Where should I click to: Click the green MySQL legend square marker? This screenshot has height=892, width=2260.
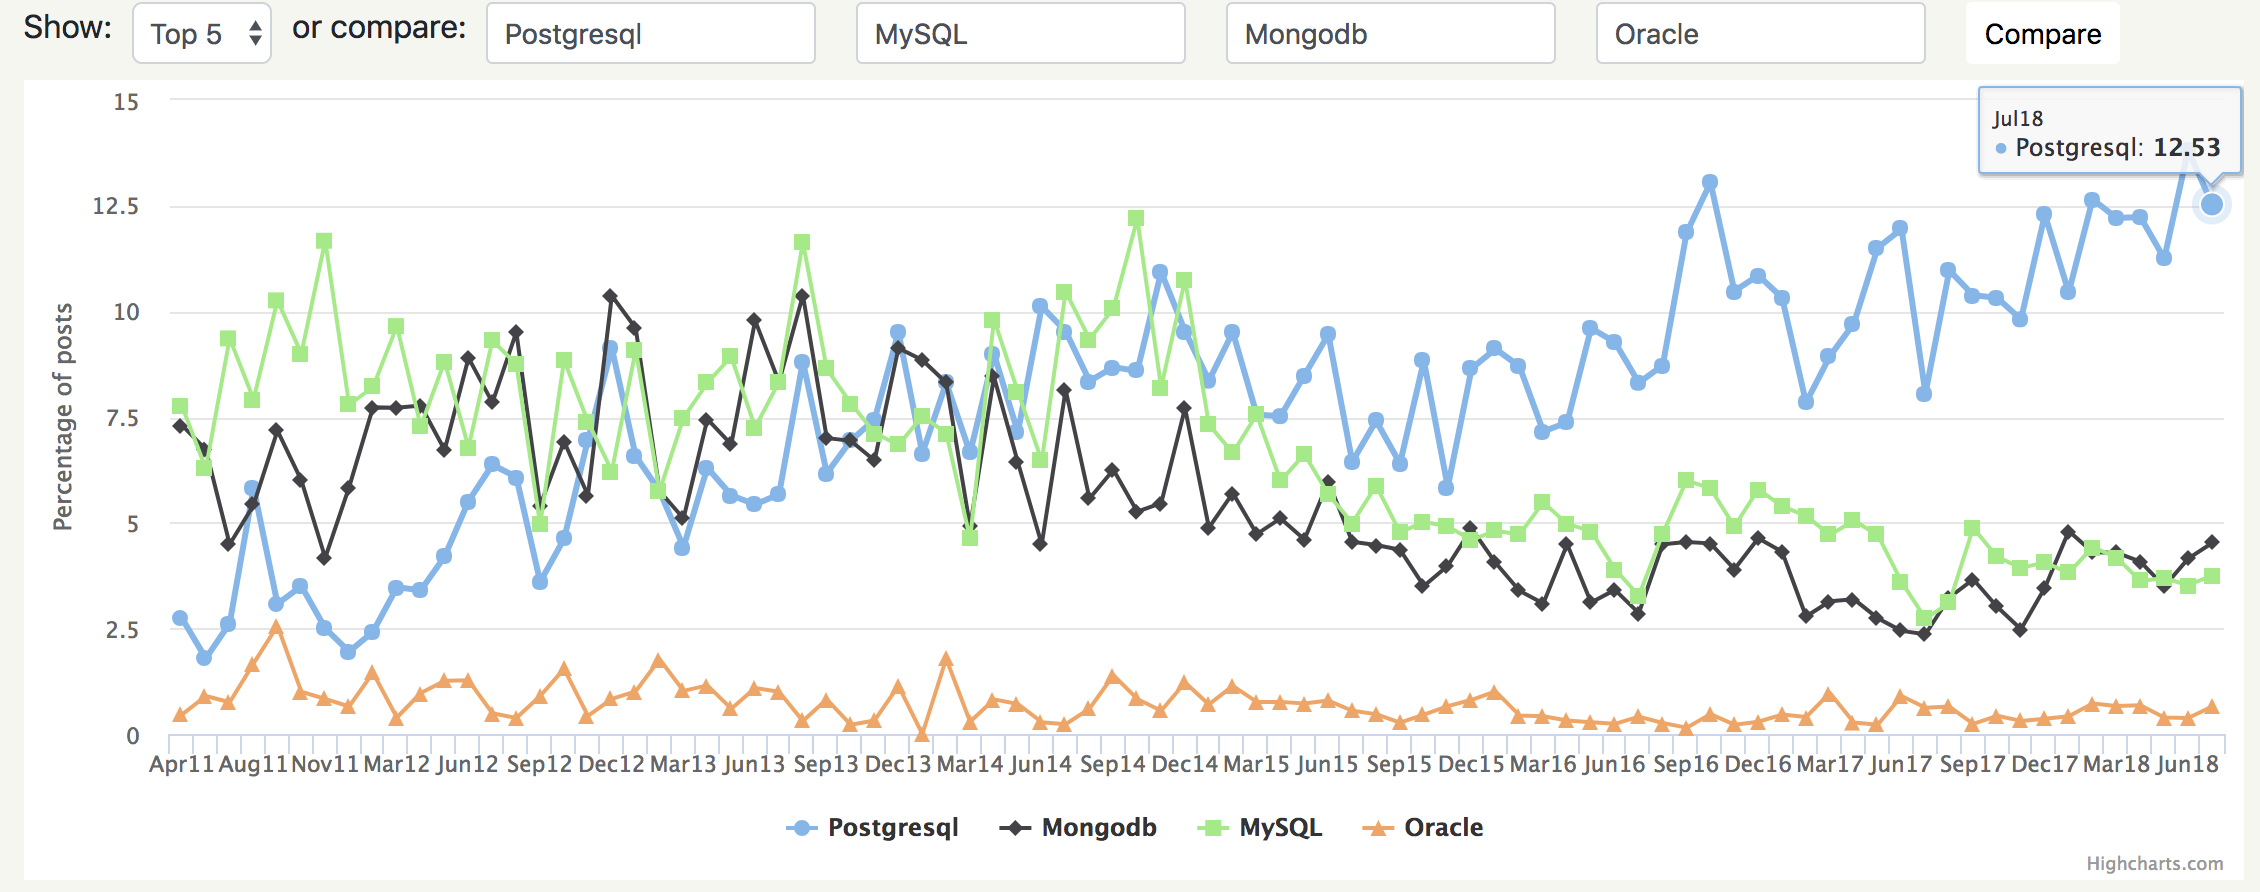[x=1213, y=828]
